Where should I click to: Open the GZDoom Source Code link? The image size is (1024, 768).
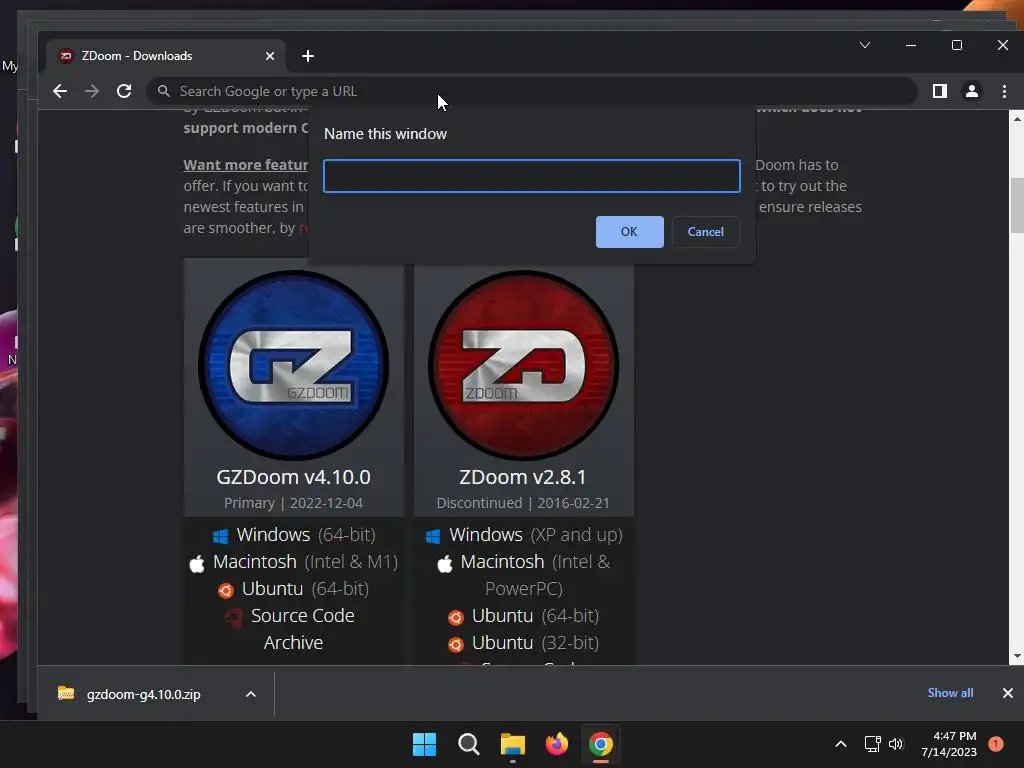click(x=302, y=616)
